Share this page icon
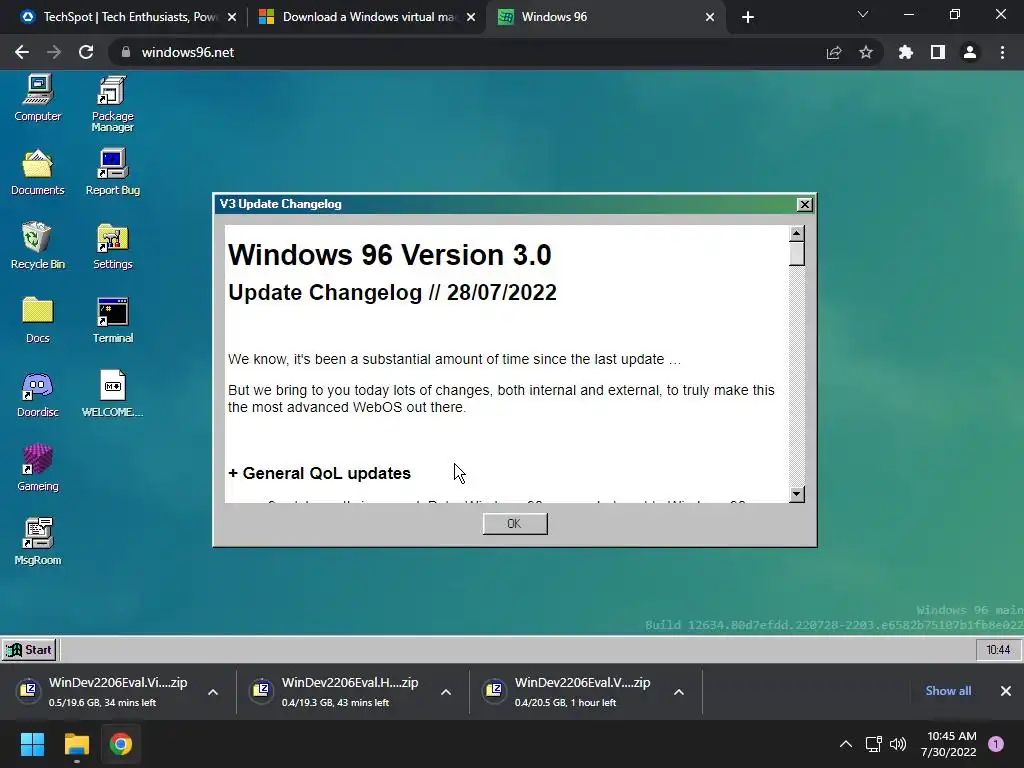The image size is (1024, 768). (834, 52)
